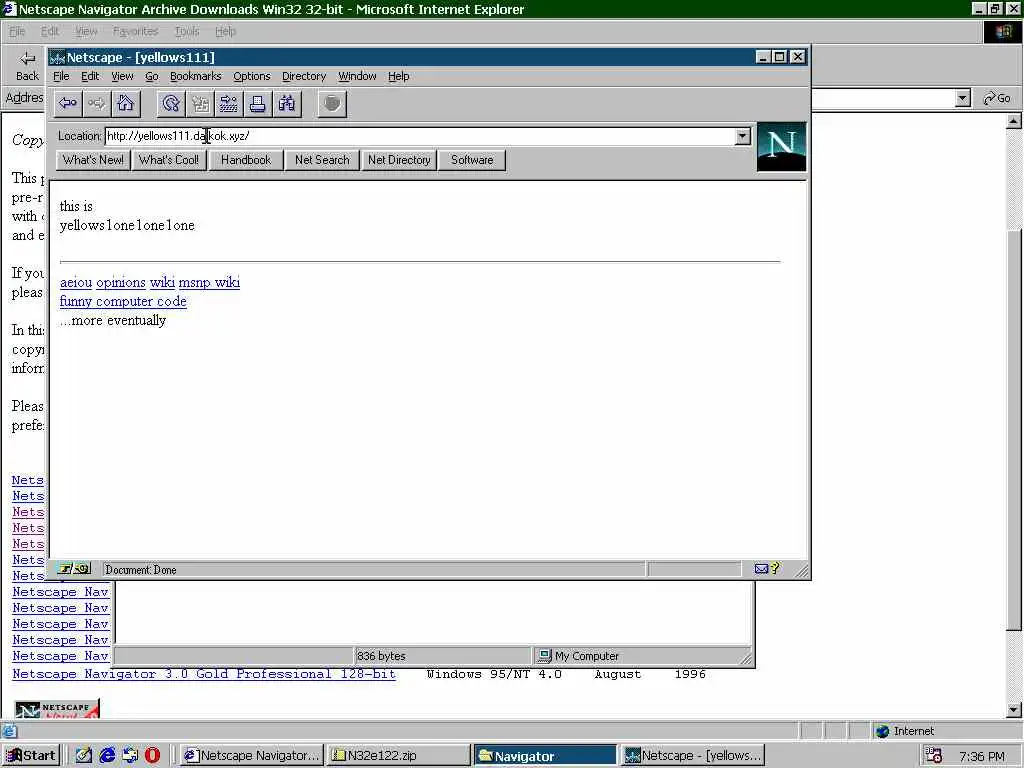Follow the msnp wiki link
1024x768 pixels.
[x=209, y=283]
